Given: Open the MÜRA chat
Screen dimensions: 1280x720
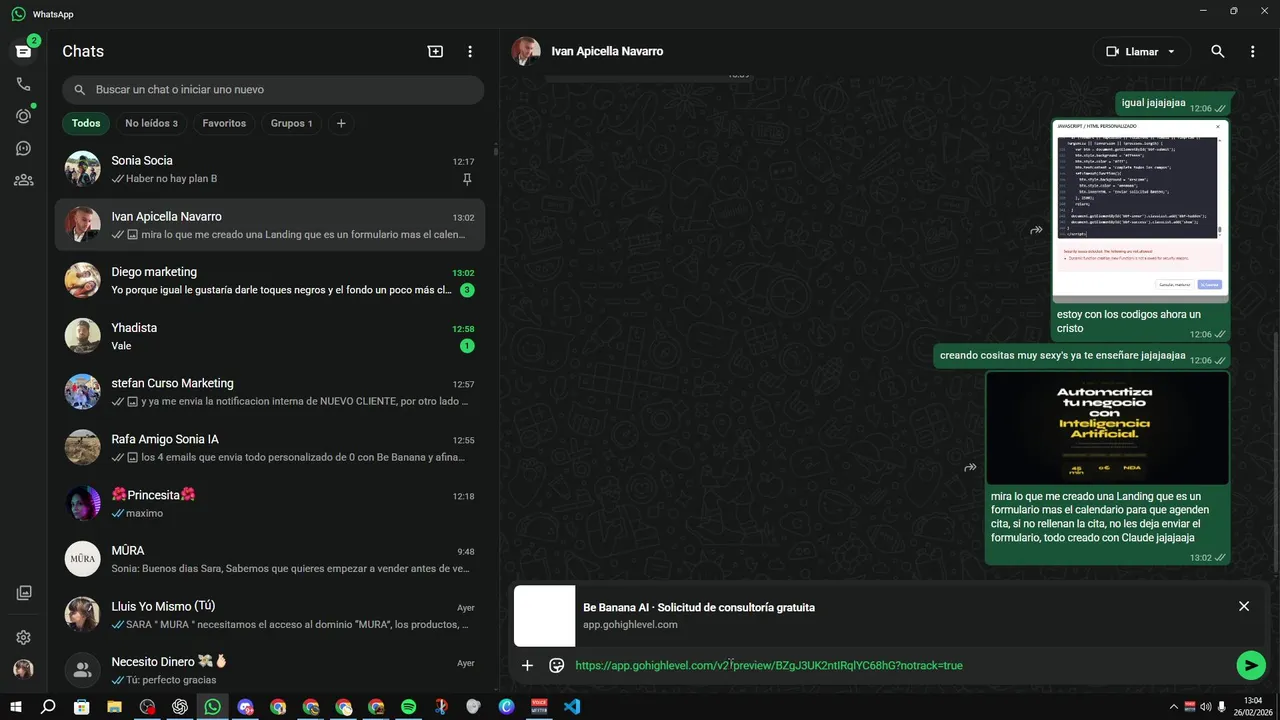Looking at the screenshot, I should 270,559.
